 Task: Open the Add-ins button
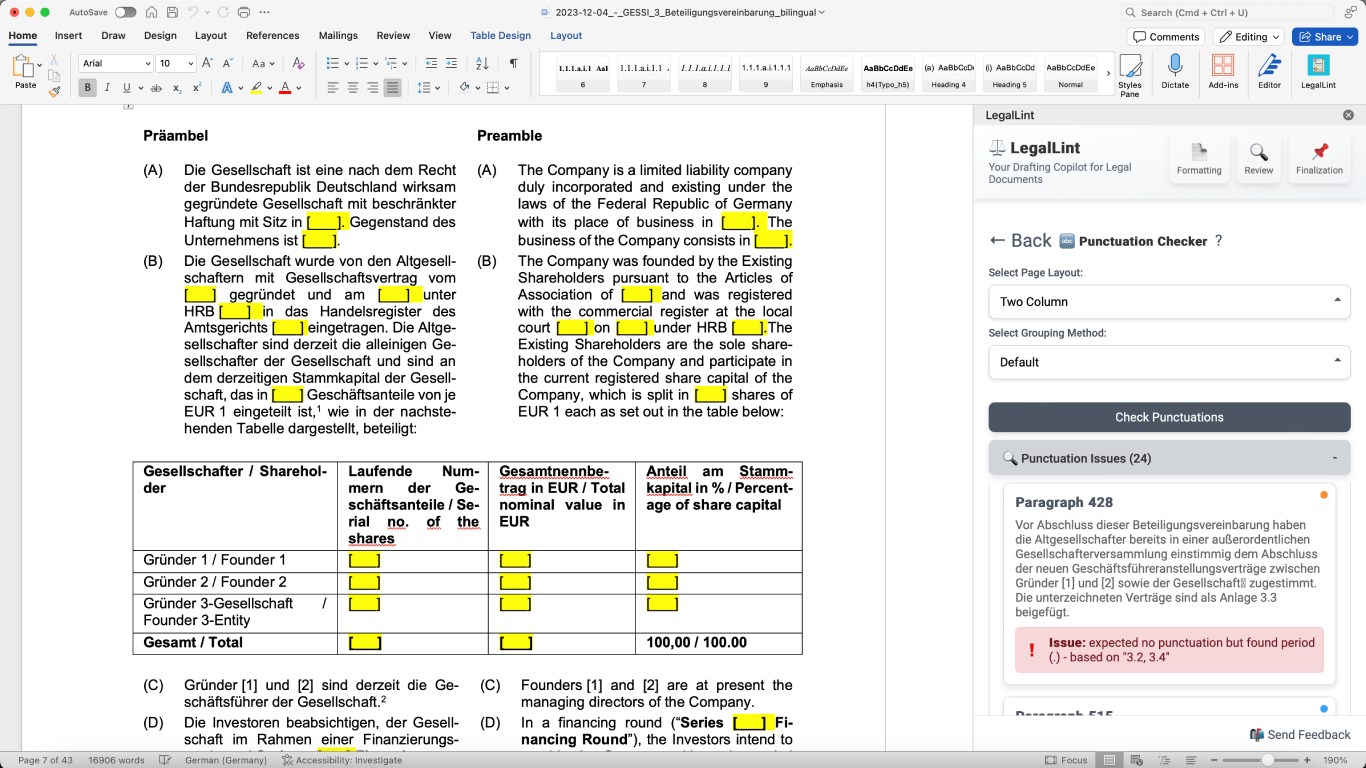pyautogui.click(x=1223, y=72)
